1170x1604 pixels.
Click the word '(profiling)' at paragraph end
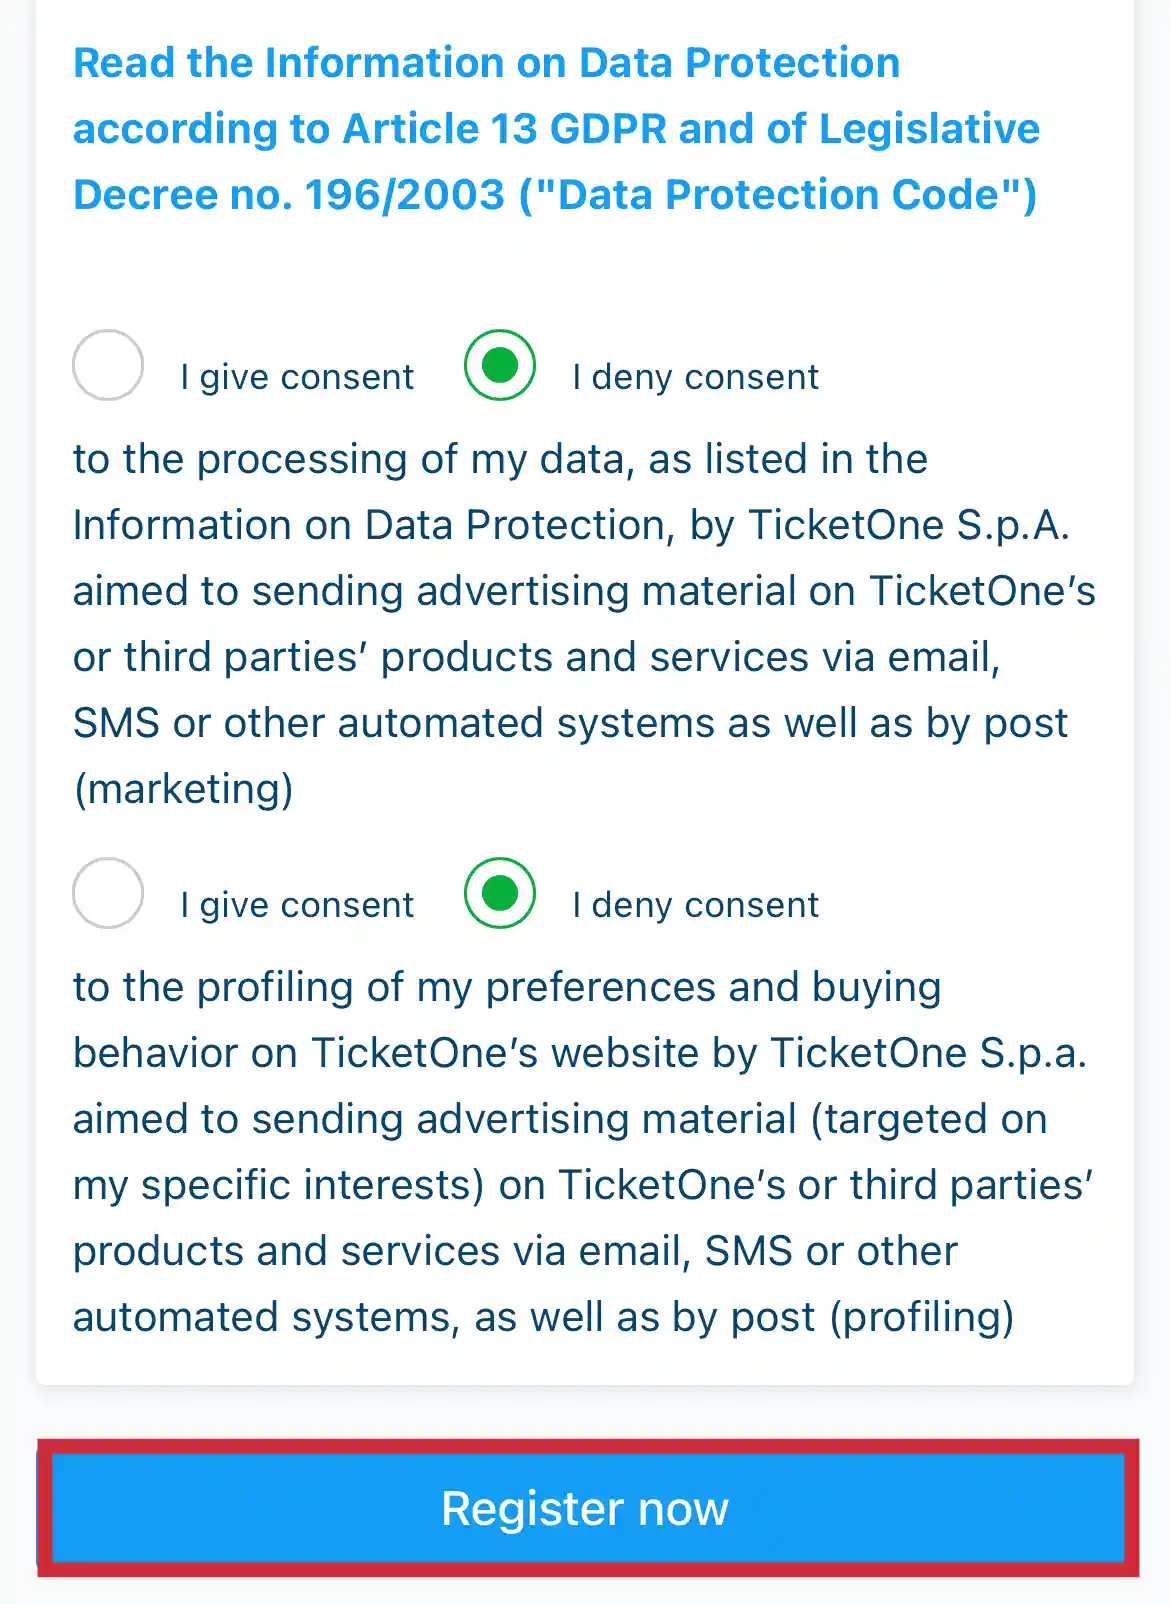tap(922, 1317)
